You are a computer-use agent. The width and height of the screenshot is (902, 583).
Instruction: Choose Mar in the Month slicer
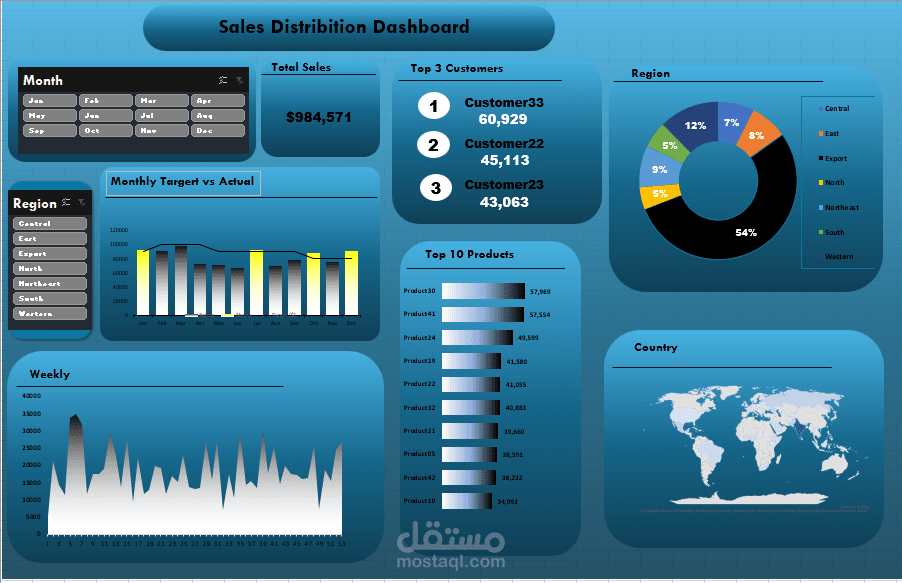162,101
